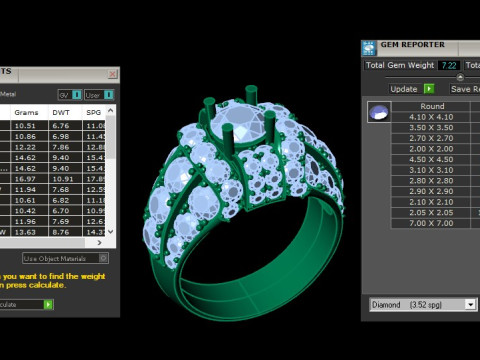Click the 10.51 grams cell
480x360 pixels.
pos(29,126)
